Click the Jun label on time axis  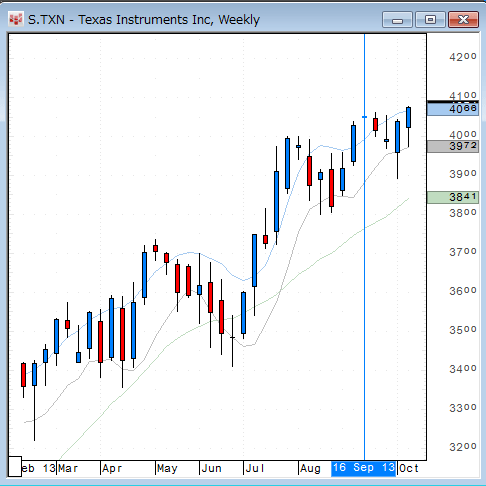212,469
